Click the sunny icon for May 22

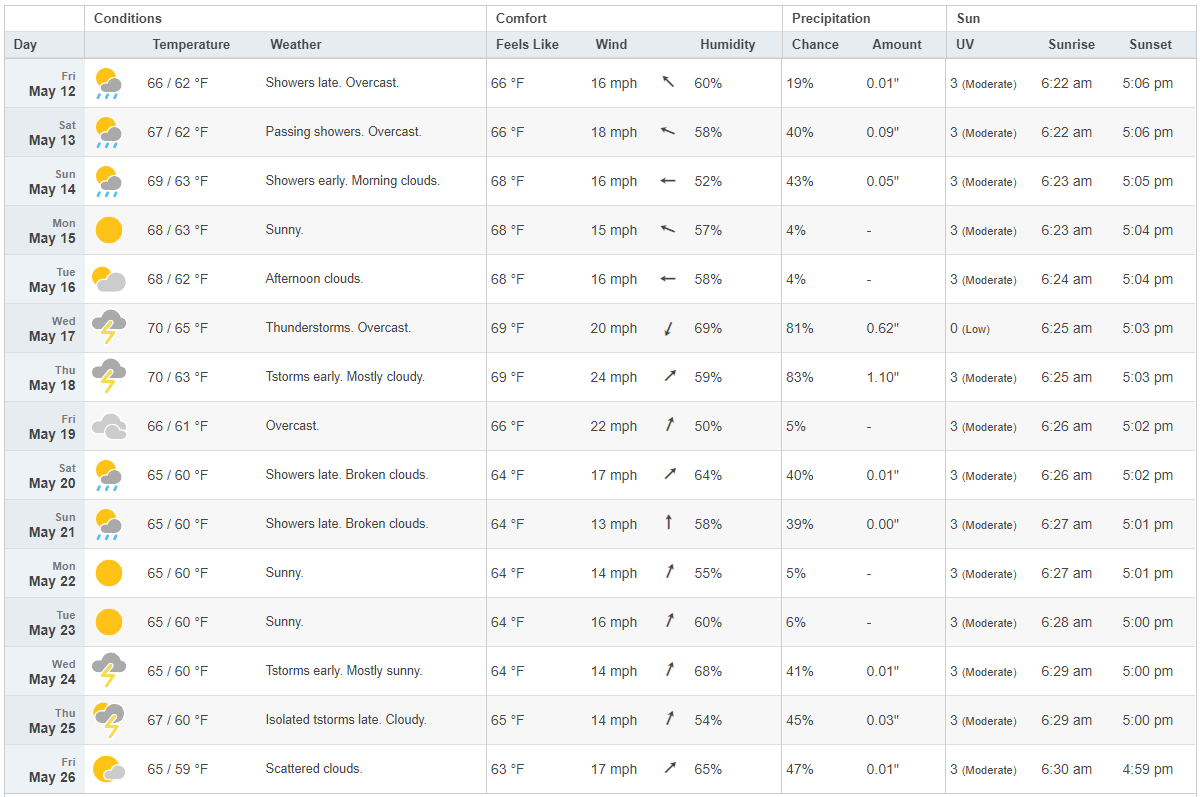(x=108, y=573)
